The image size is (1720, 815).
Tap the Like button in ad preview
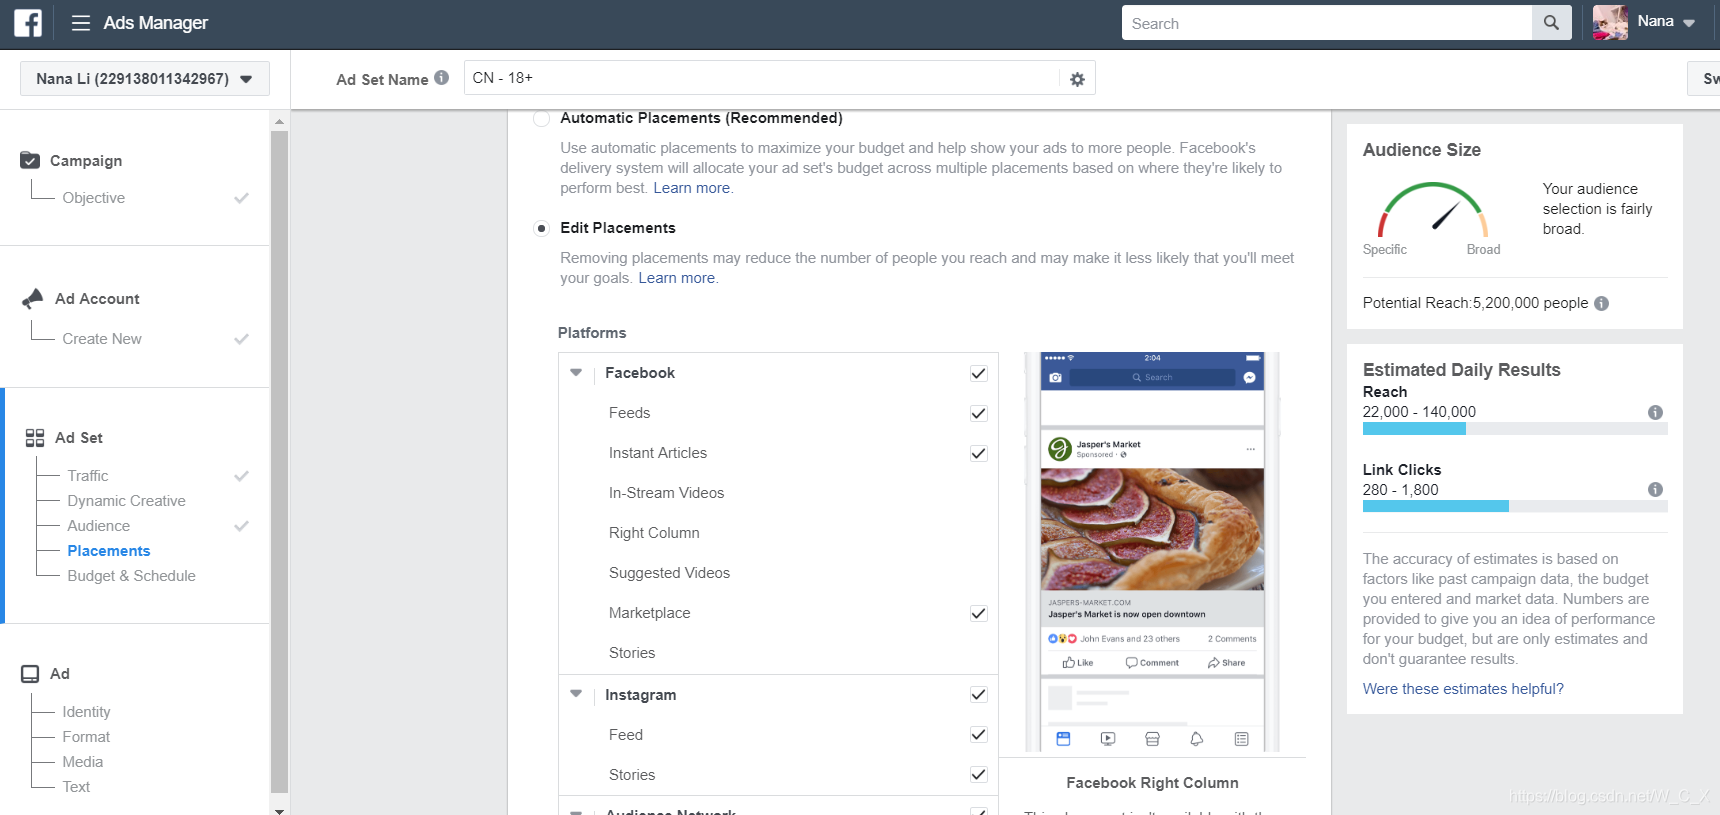point(1077,663)
